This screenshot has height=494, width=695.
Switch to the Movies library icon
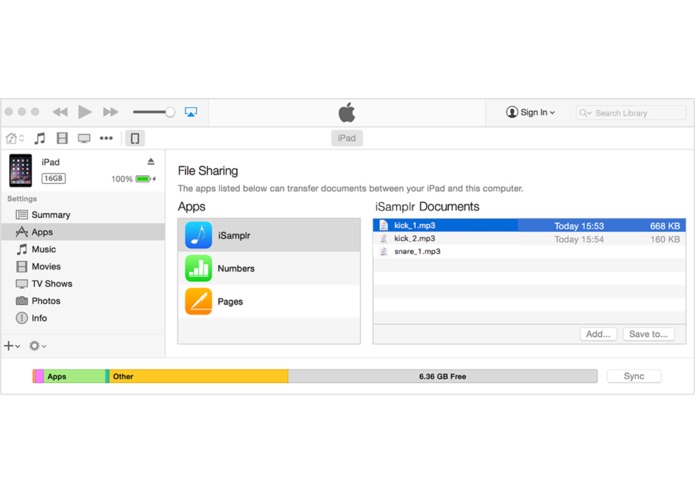[62, 138]
